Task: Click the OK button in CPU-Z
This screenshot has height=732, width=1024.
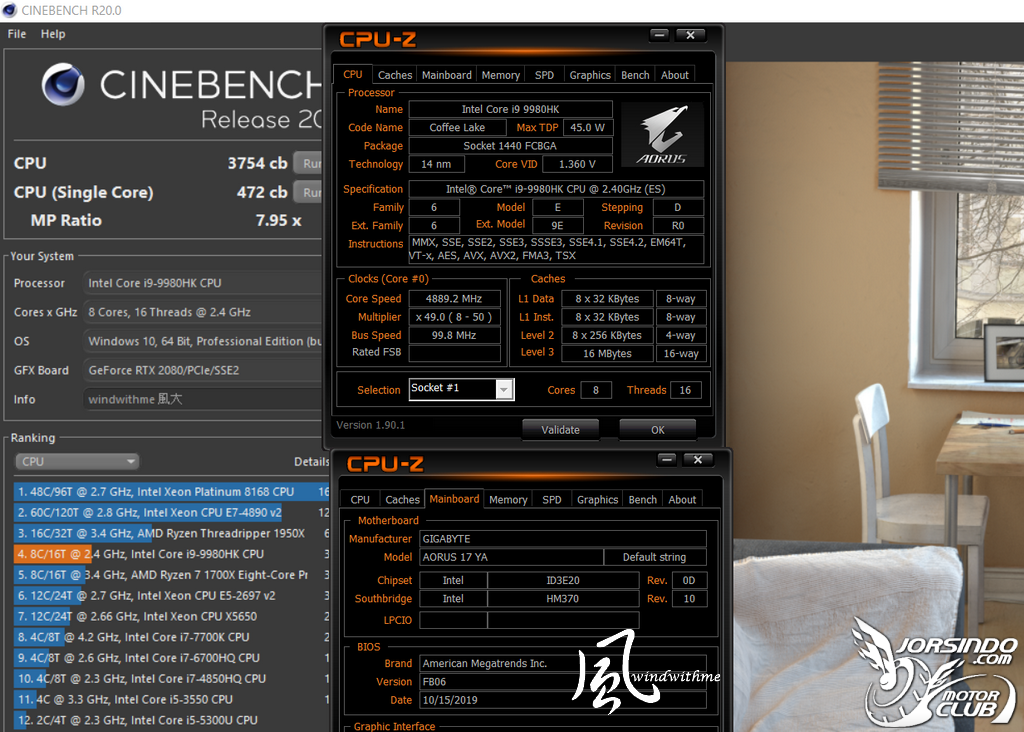Action: pos(658,430)
